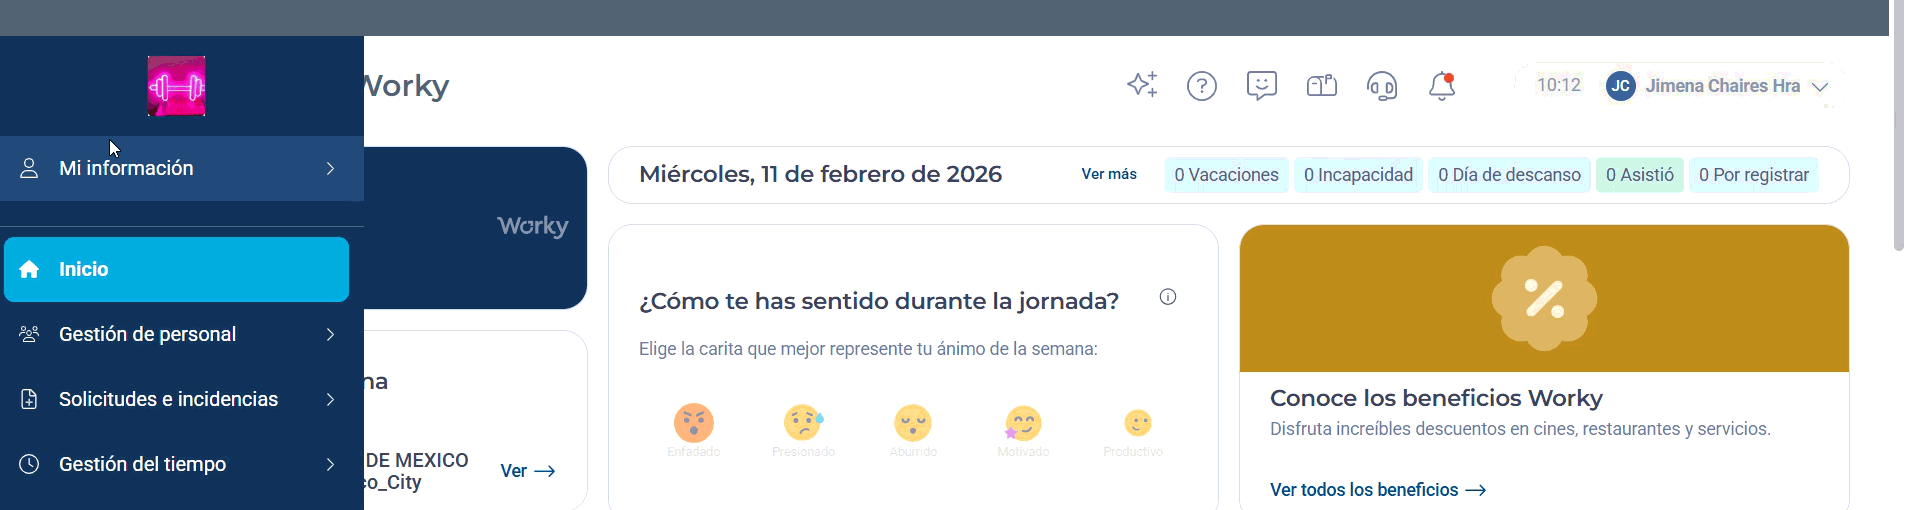Screen dimensions: 1908x510
Task: Click the Worky logo in blue card
Action: click(x=533, y=226)
